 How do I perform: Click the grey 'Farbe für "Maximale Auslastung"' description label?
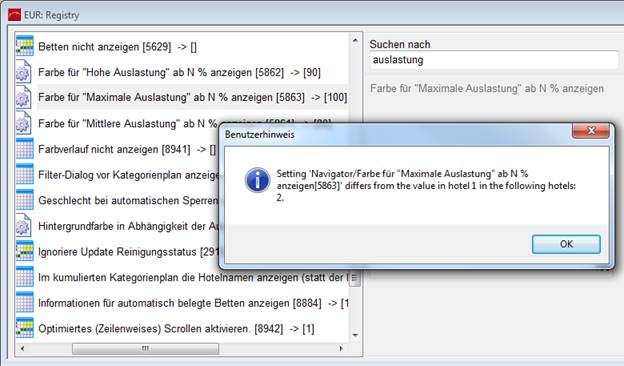[x=487, y=88]
